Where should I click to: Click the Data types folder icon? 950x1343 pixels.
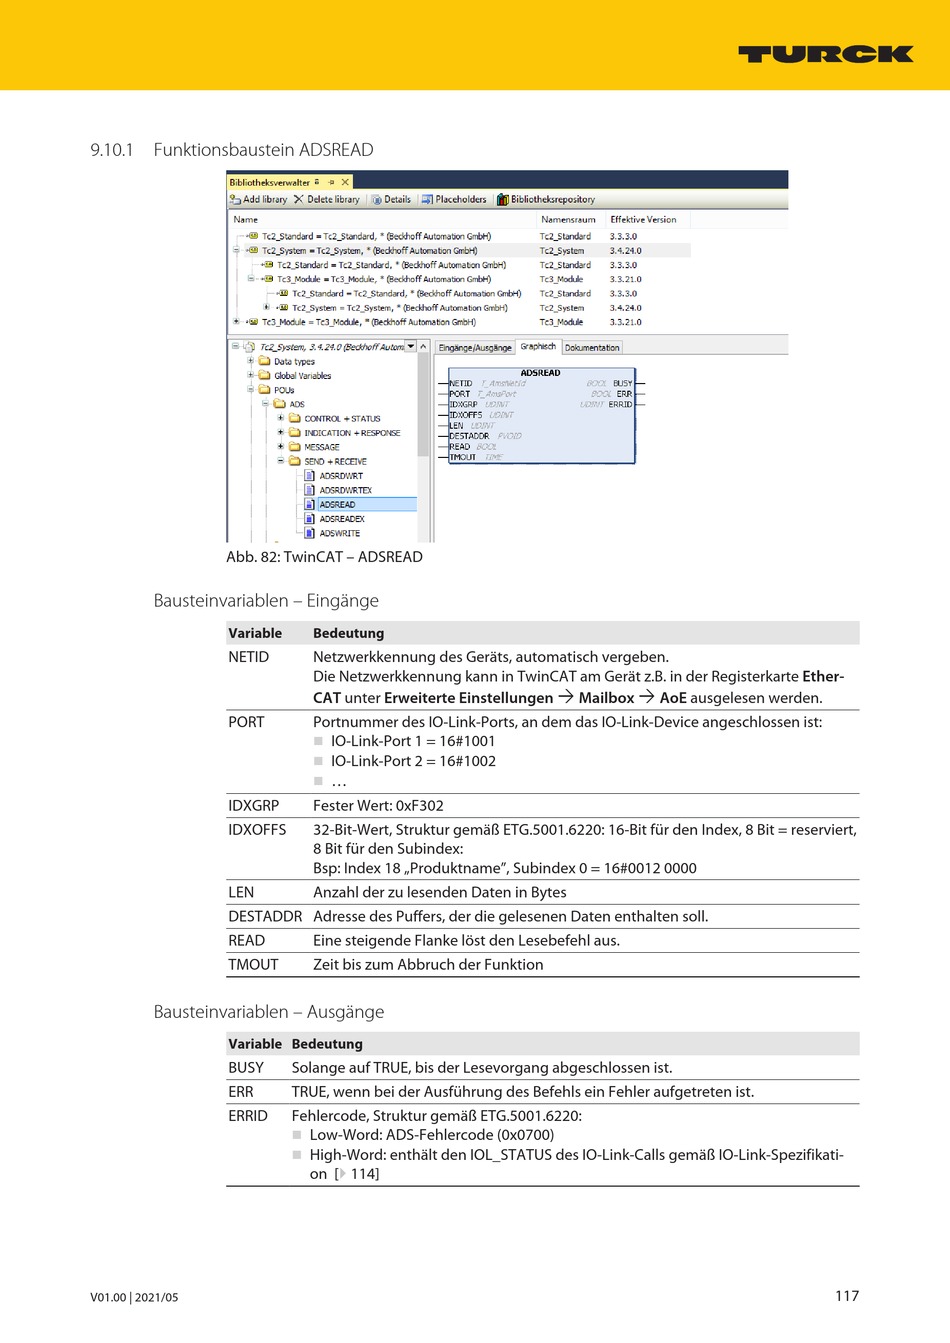(x=265, y=361)
